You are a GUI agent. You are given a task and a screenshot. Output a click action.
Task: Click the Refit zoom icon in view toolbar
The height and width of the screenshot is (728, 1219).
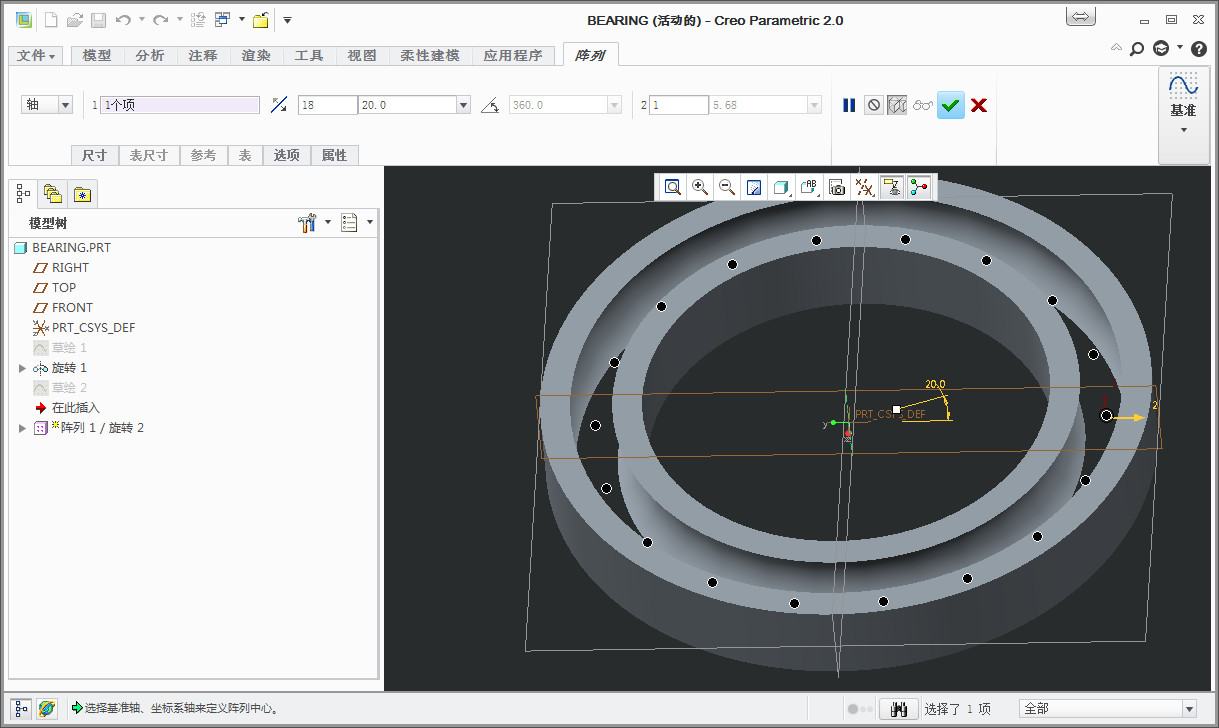tap(673, 187)
